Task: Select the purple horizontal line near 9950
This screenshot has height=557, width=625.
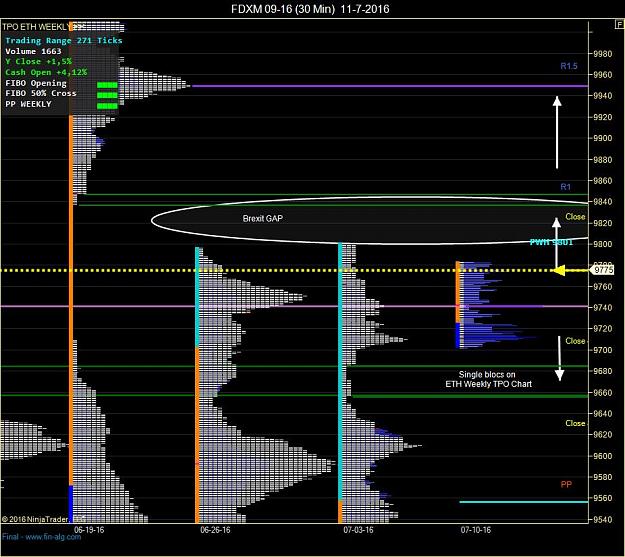Action: pyautogui.click(x=390, y=86)
